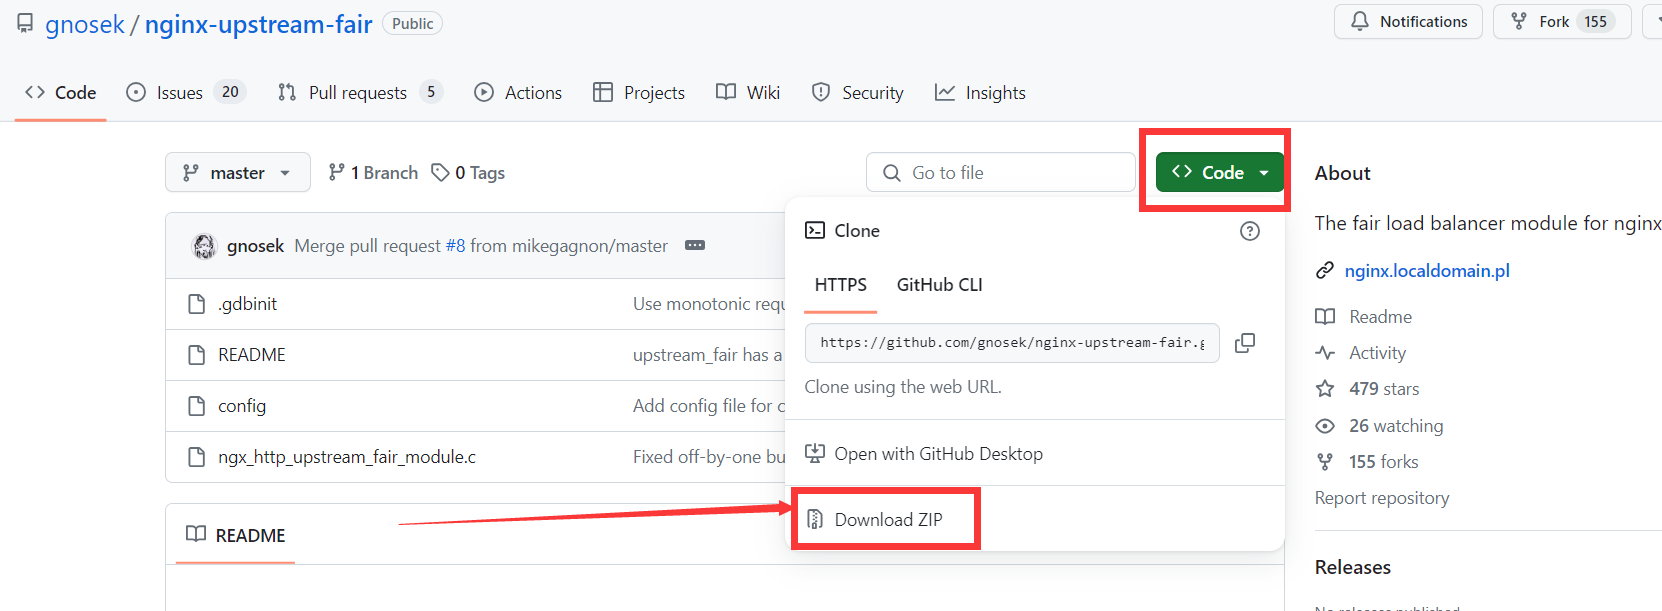View the 155 forks list
Viewport: 1662px width, 611px height.
pos(1367,462)
